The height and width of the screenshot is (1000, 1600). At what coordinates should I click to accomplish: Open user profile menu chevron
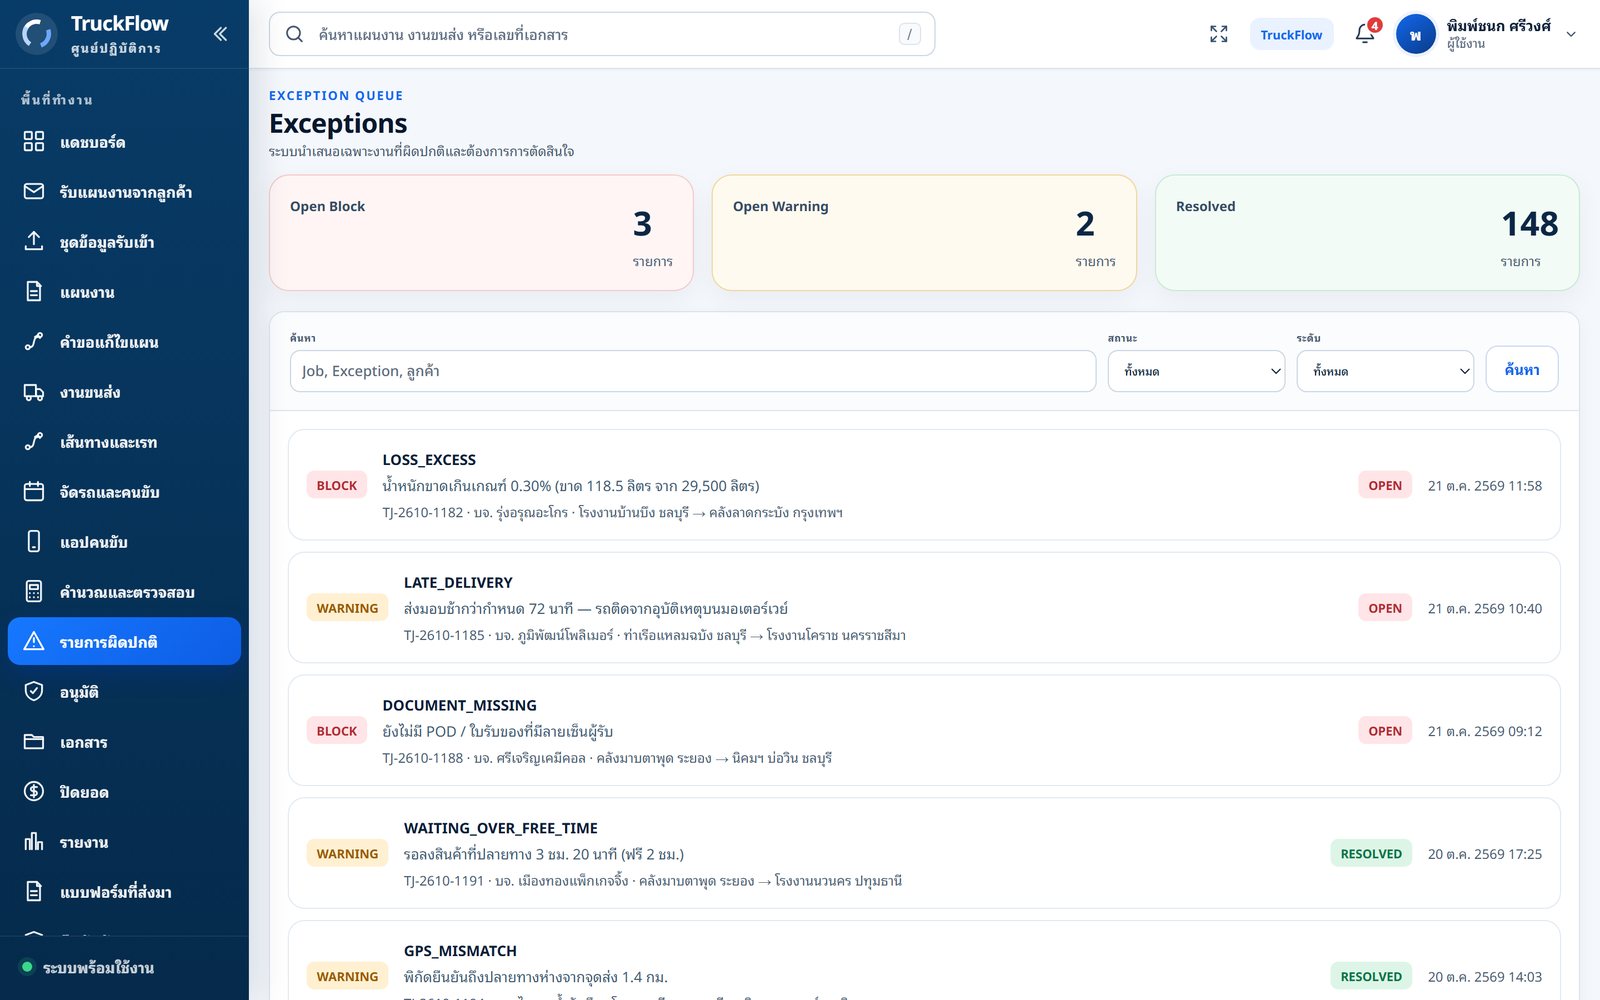pos(1571,34)
